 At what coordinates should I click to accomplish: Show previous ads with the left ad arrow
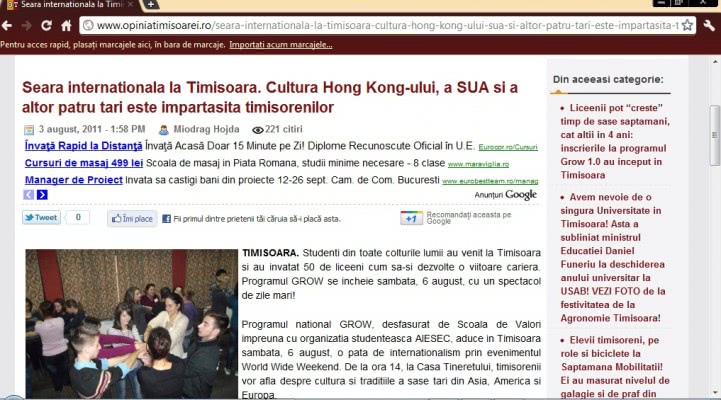(x=28, y=194)
